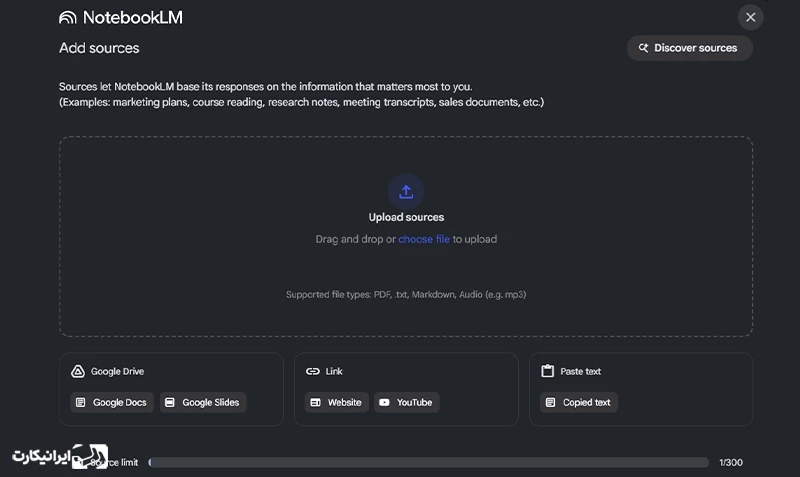Follow the choose file link

(424, 239)
